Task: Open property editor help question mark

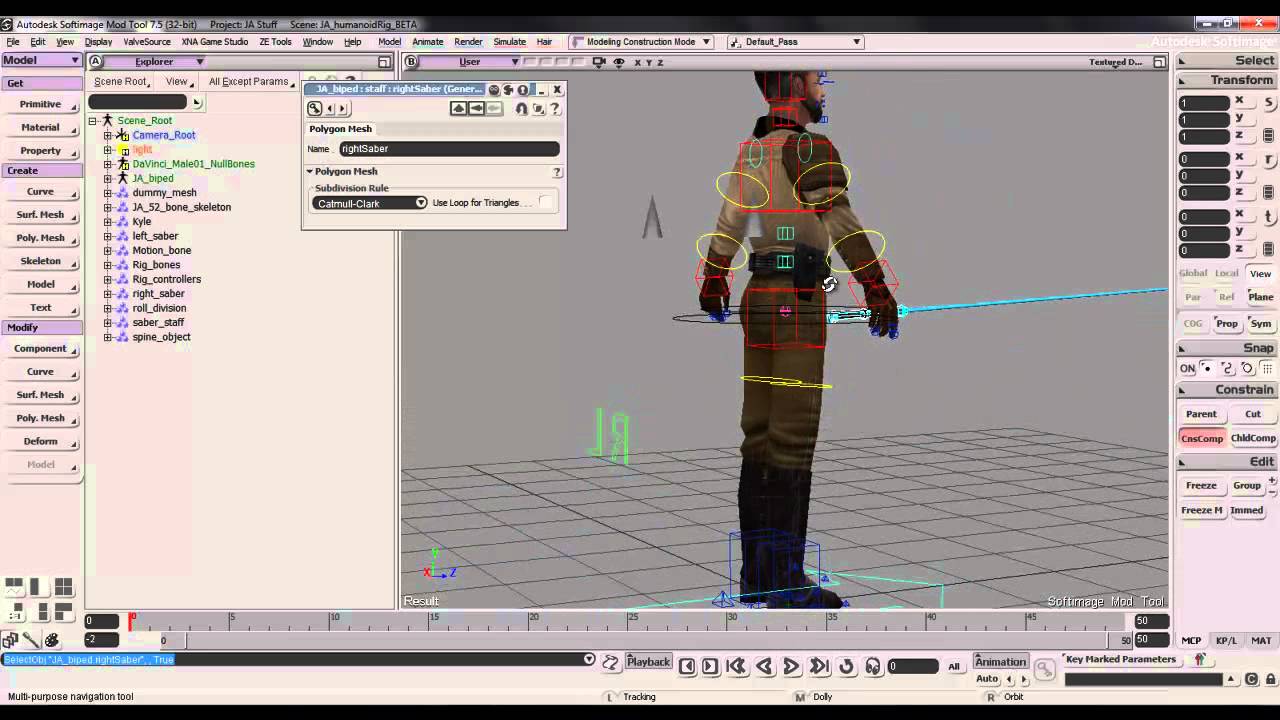Action: coord(555,109)
